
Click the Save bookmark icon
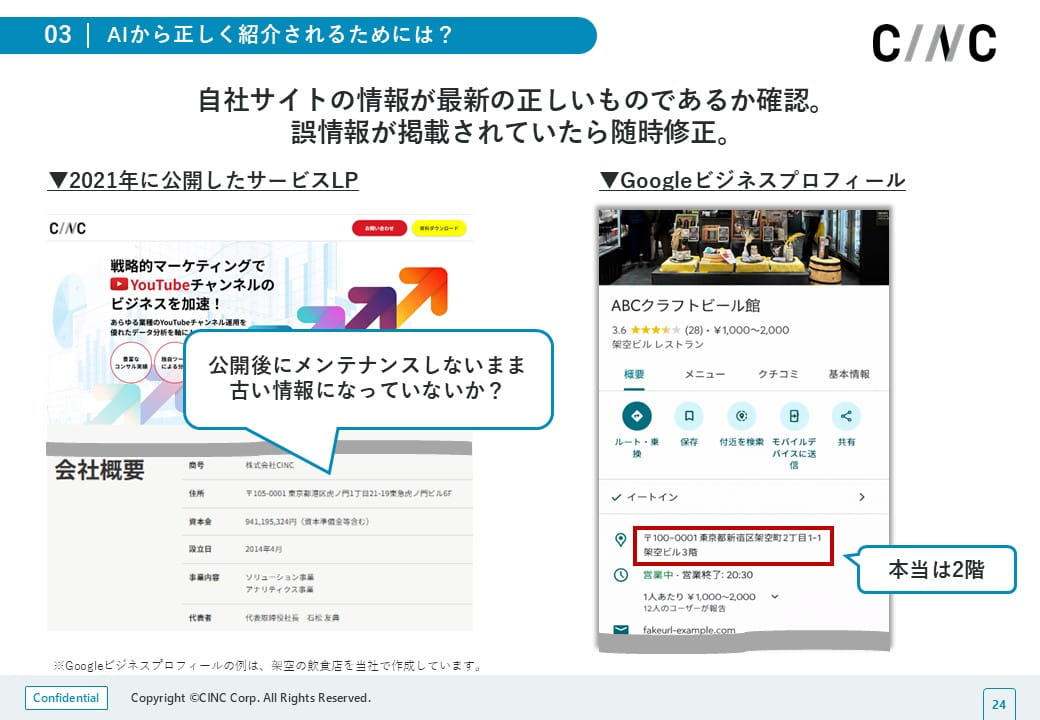689,416
